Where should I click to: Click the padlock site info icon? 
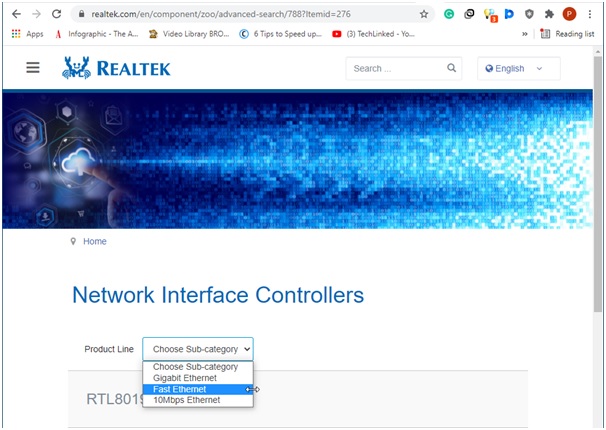81,14
